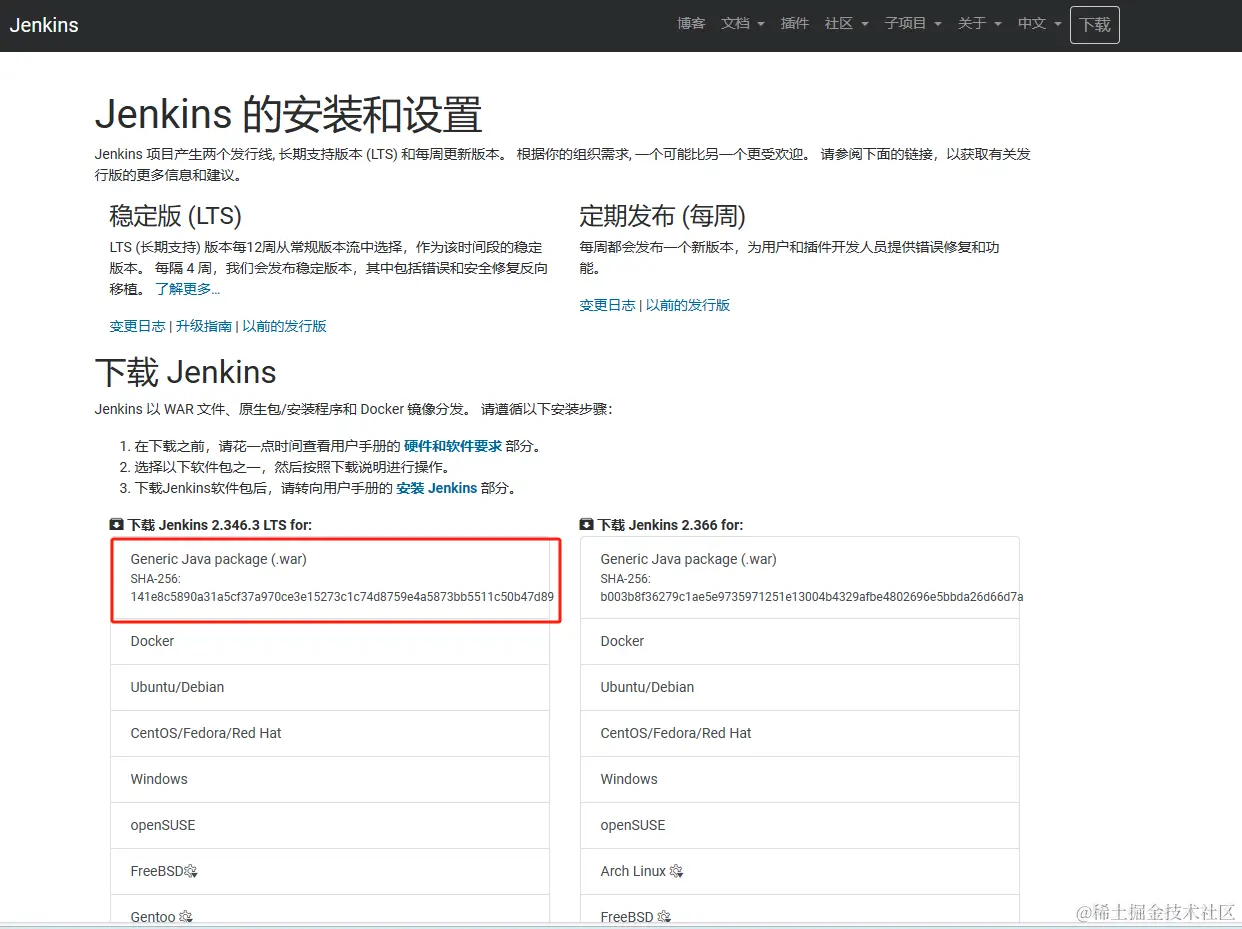Open the 安装 Jenkins handbook link
The width and height of the screenshot is (1242, 929).
(x=437, y=488)
